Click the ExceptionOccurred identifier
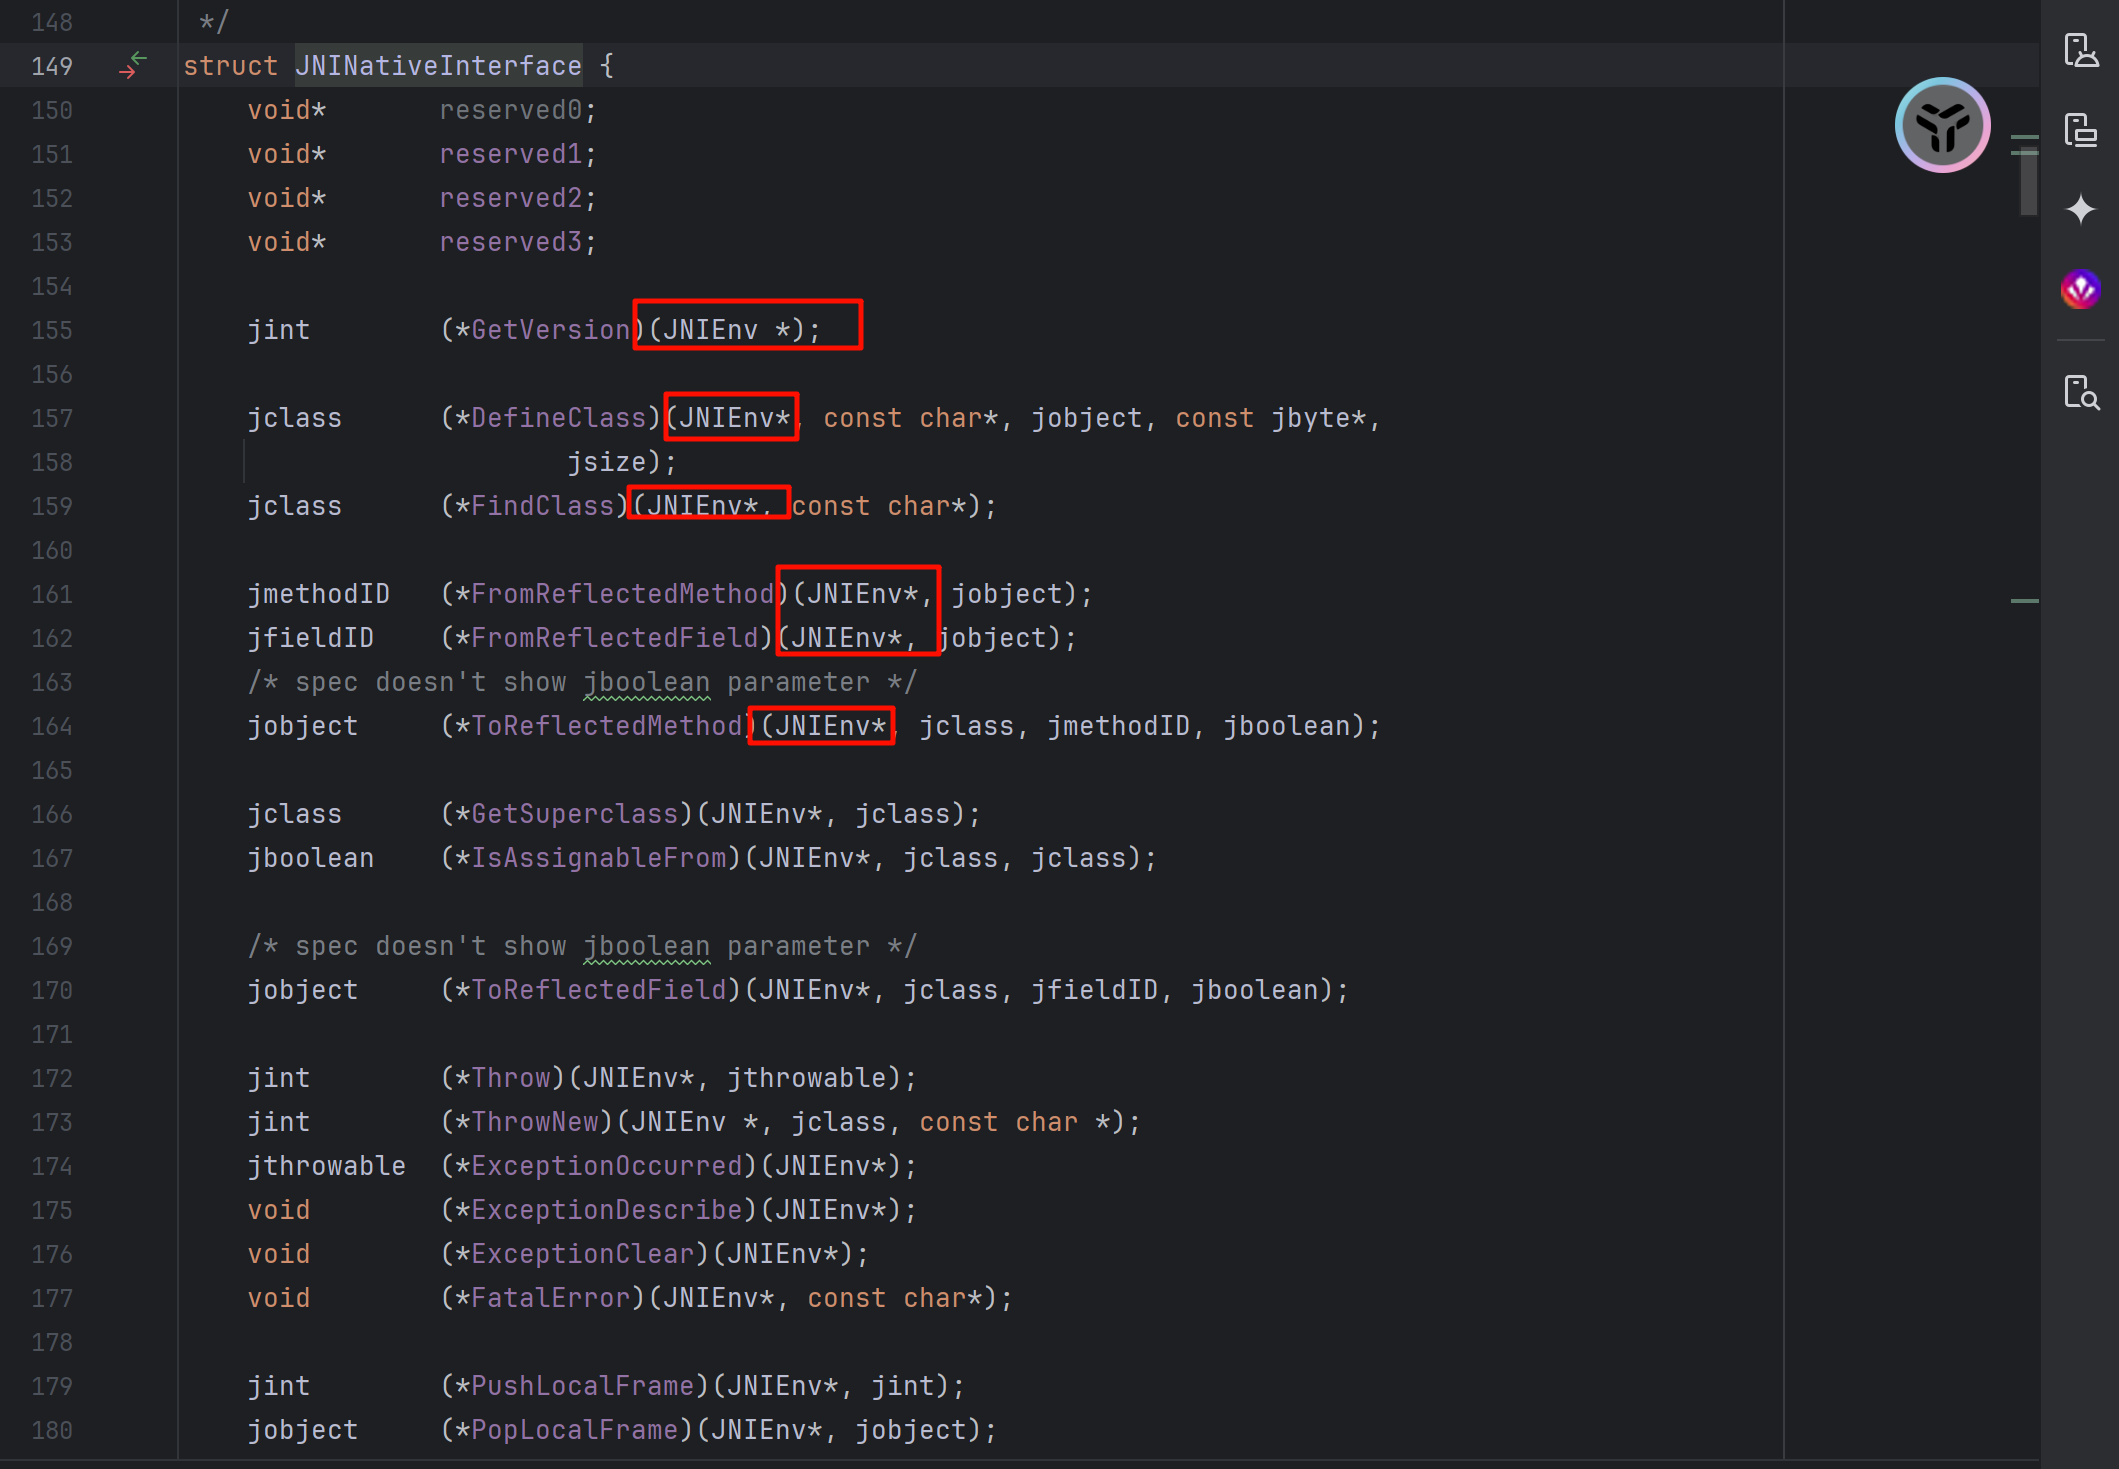This screenshot has width=2119, height=1469. 606,1166
